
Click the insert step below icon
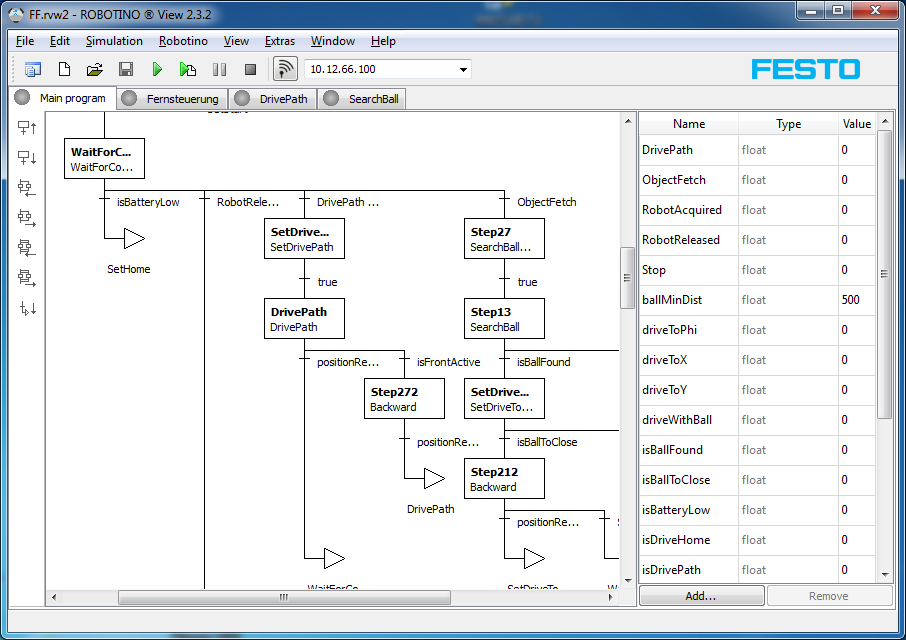27,157
